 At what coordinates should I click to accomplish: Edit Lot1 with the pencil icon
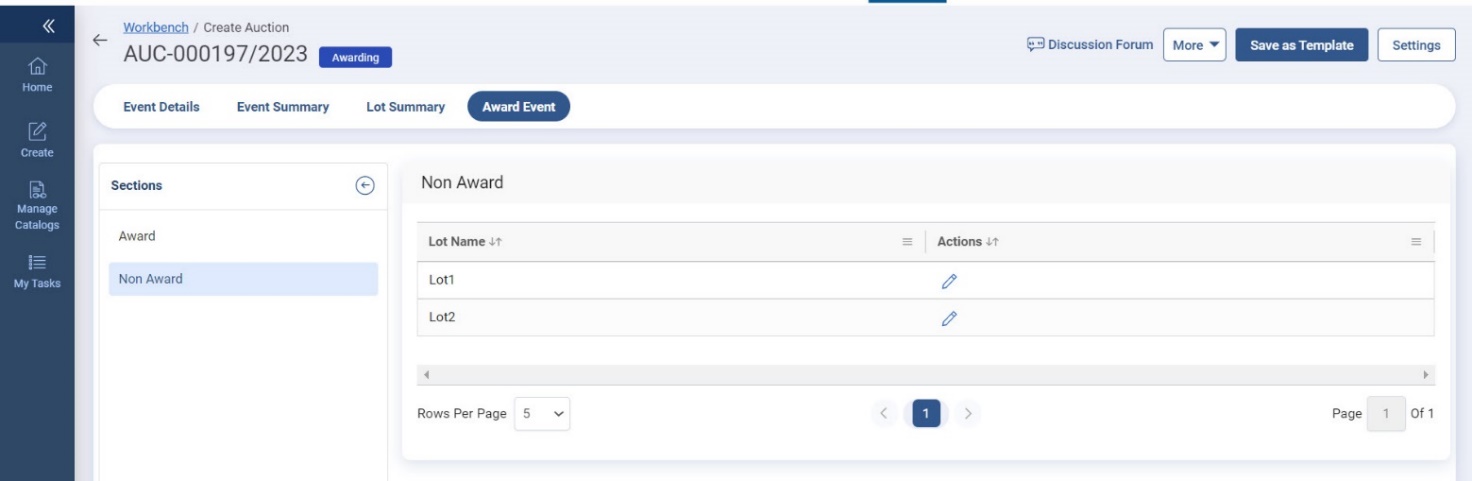(949, 281)
